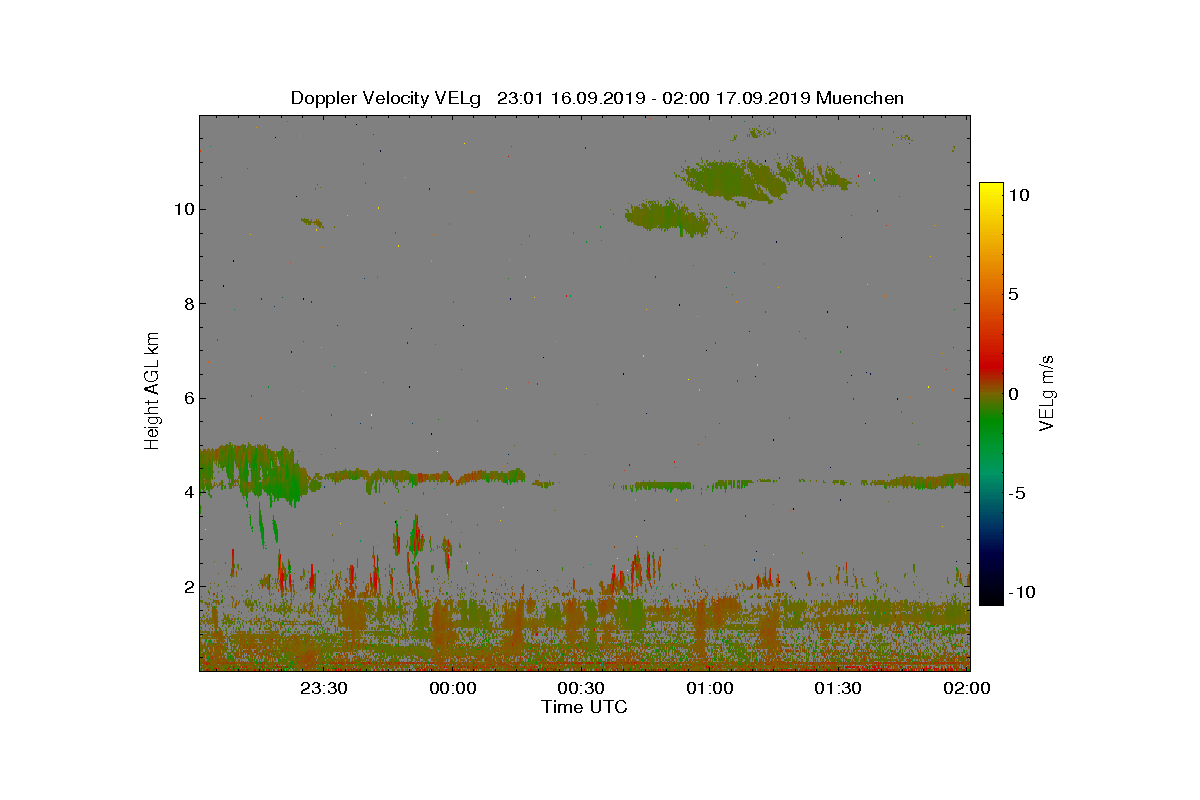Click colorbar tick label 5
Viewport: 1200px width, 800px height.
(1013, 295)
